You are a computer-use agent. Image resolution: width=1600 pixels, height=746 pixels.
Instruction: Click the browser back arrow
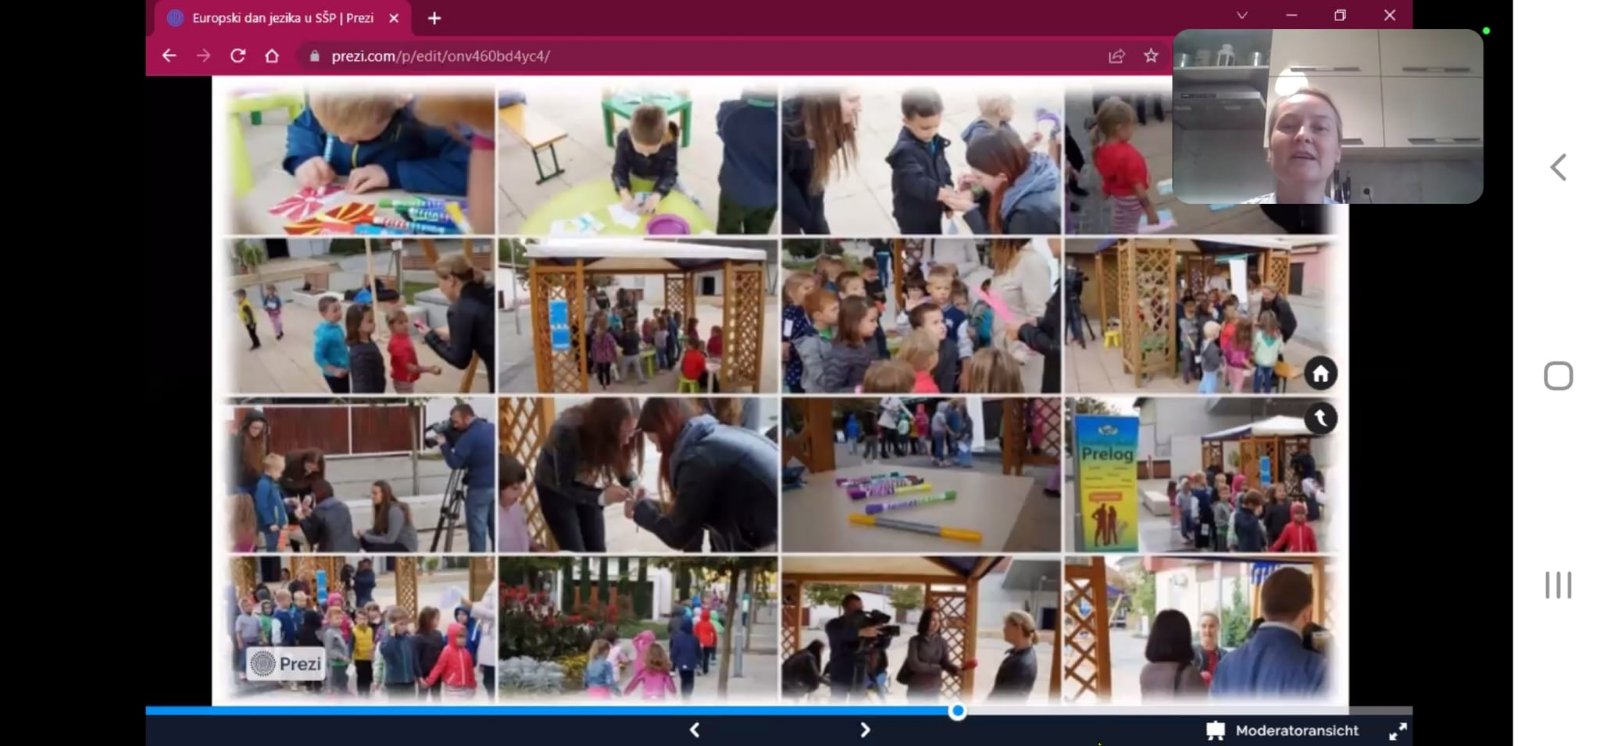coord(169,56)
